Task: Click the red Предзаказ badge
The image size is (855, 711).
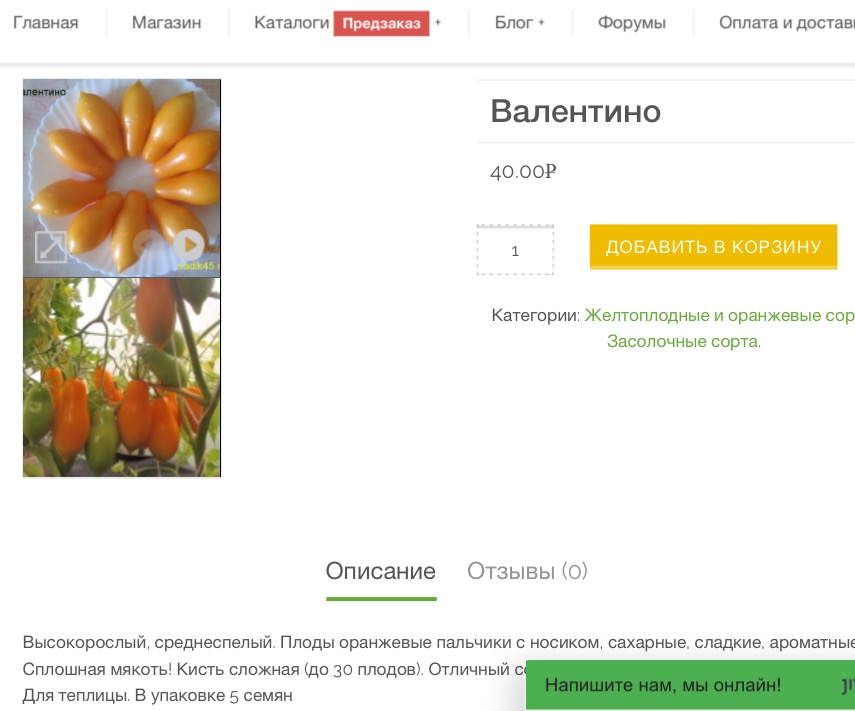Action: 381,23
